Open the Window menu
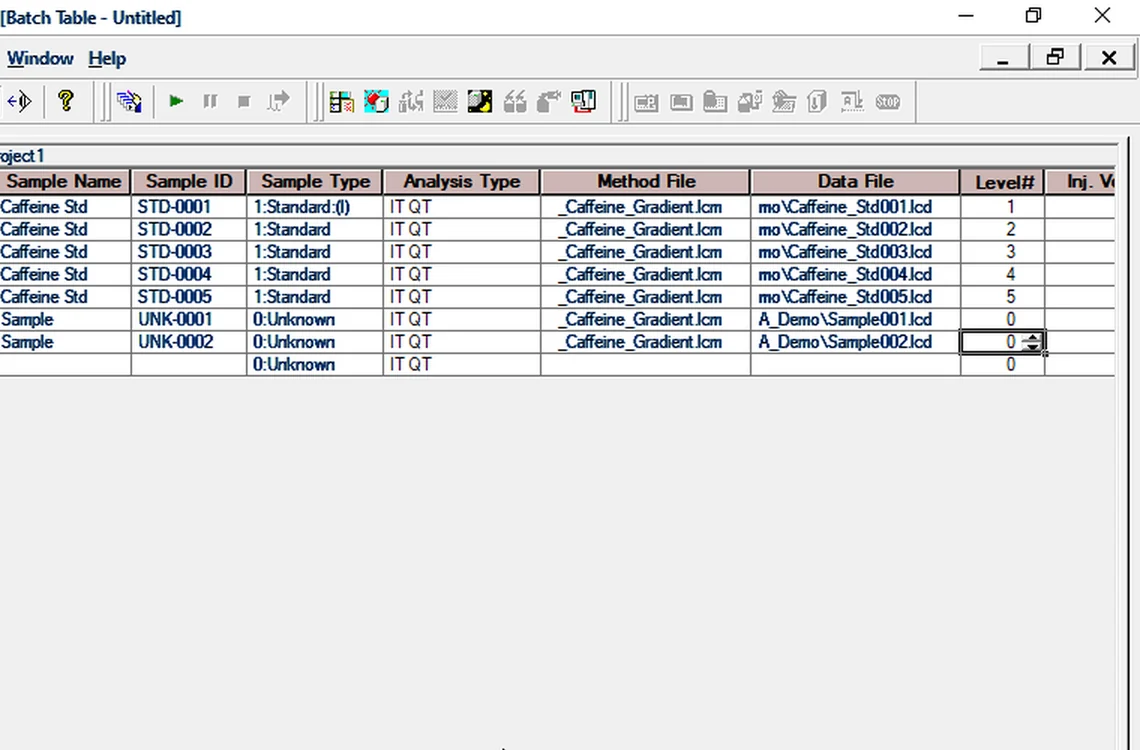1140x750 pixels. pyautogui.click(x=40, y=58)
